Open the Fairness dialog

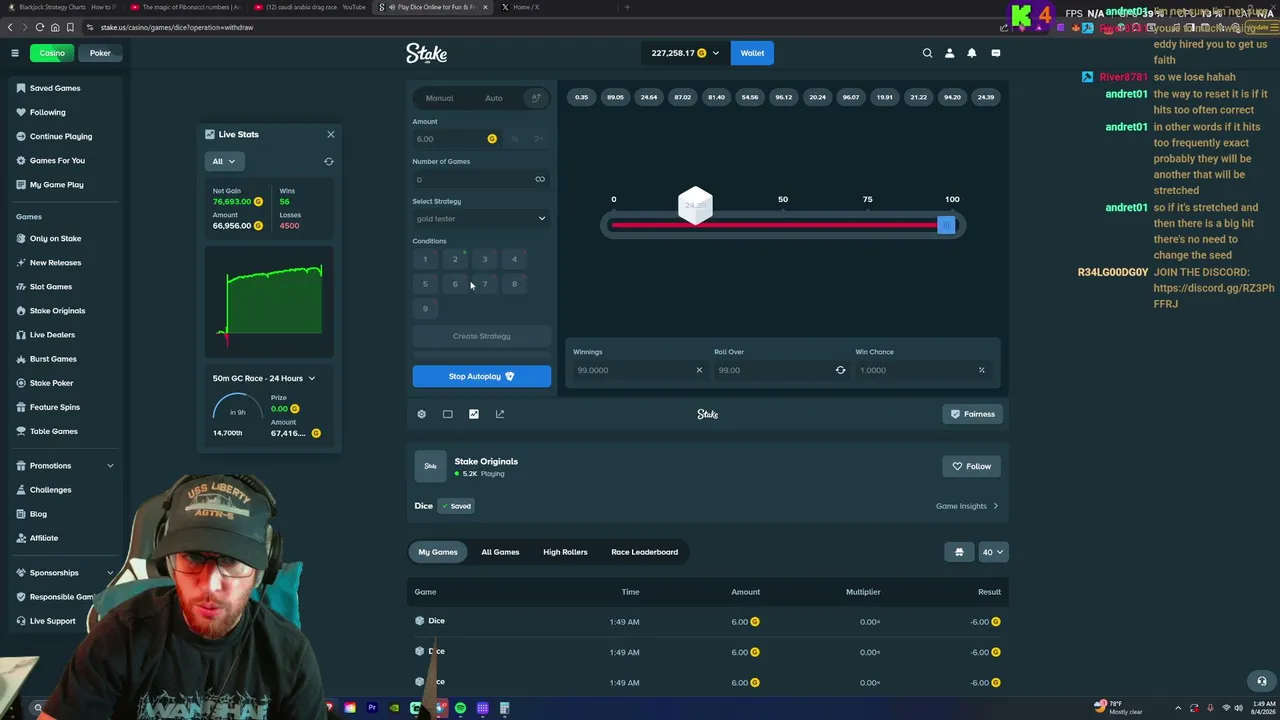pos(972,414)
